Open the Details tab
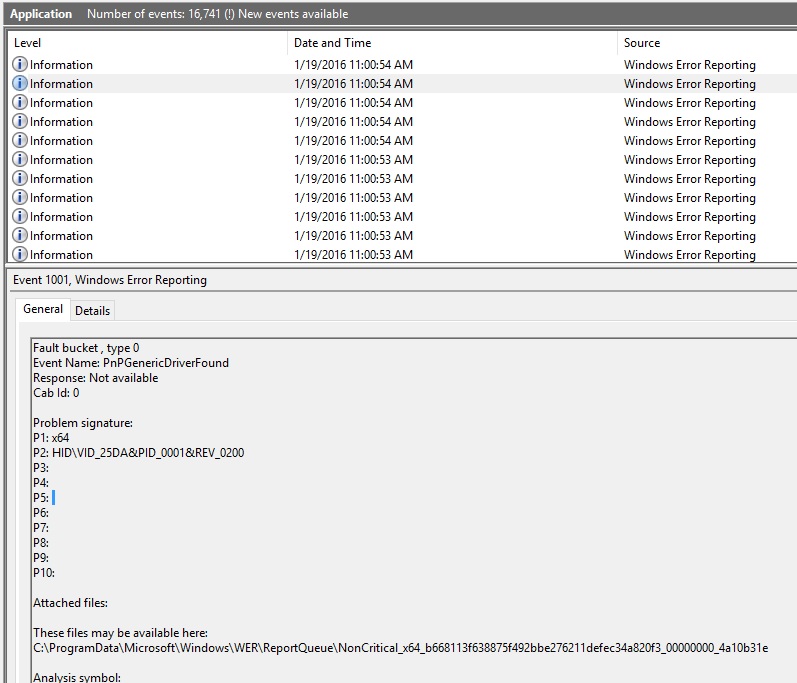Screen dimensions: 797x683 tap(92, 311)
